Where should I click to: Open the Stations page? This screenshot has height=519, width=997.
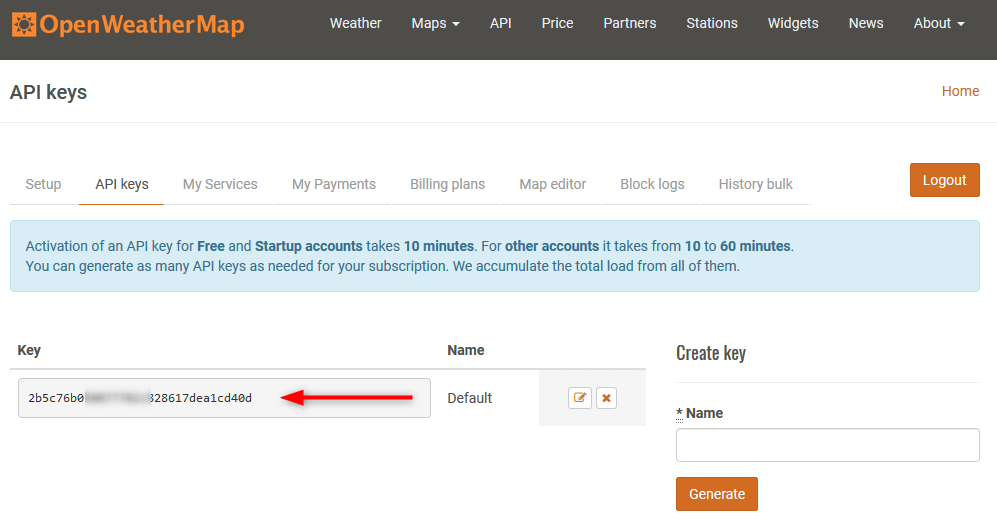[x=712, y=24]
